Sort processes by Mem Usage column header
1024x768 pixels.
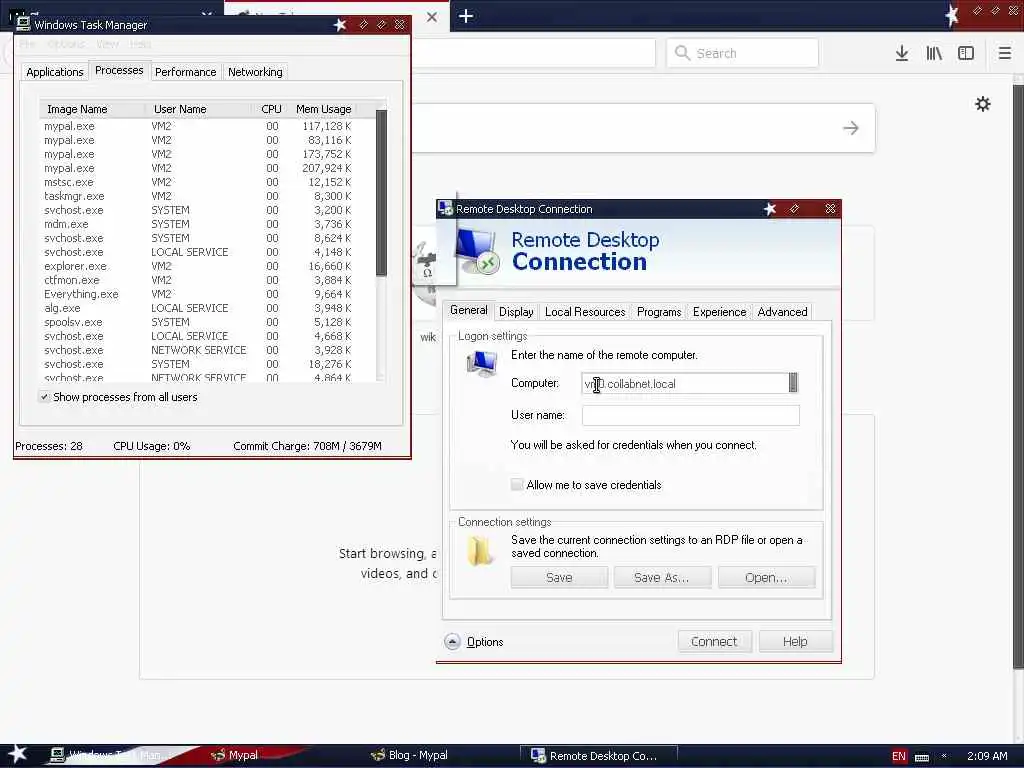coord(323,109)
